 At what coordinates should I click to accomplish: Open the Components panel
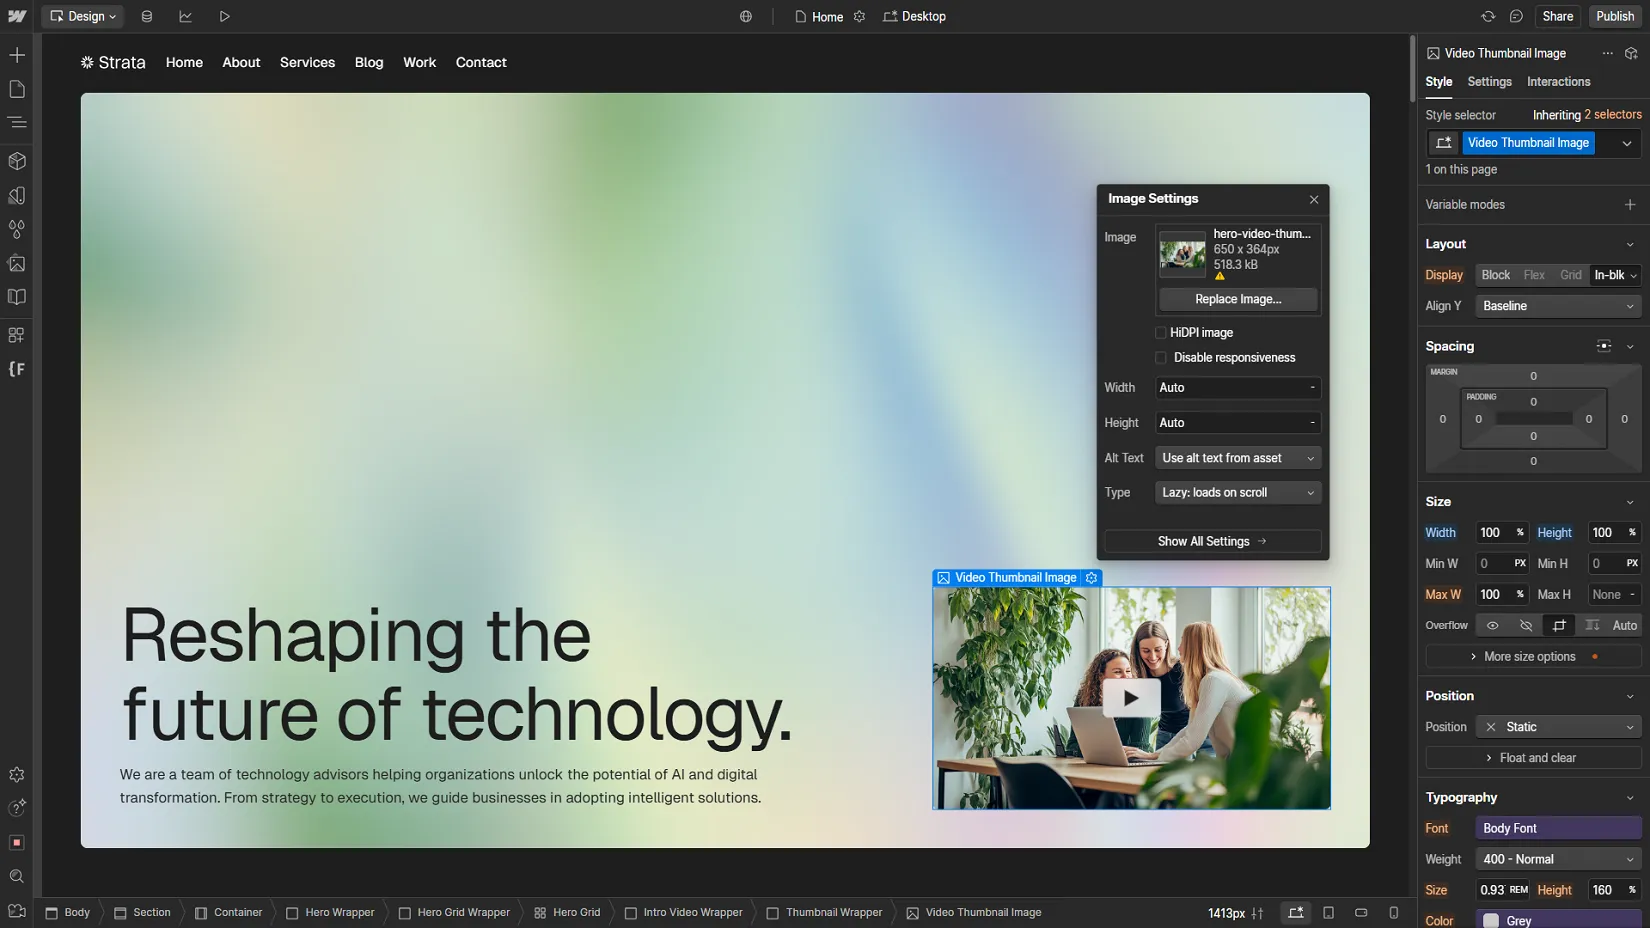[x=17, y=161]
